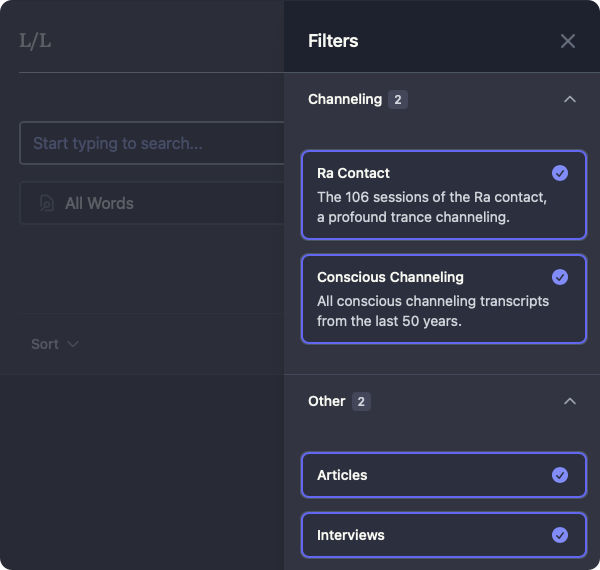Screen dimensions: 600x570
Task: Focus the 'Start typing to search' field
Action: click(150, 143)
